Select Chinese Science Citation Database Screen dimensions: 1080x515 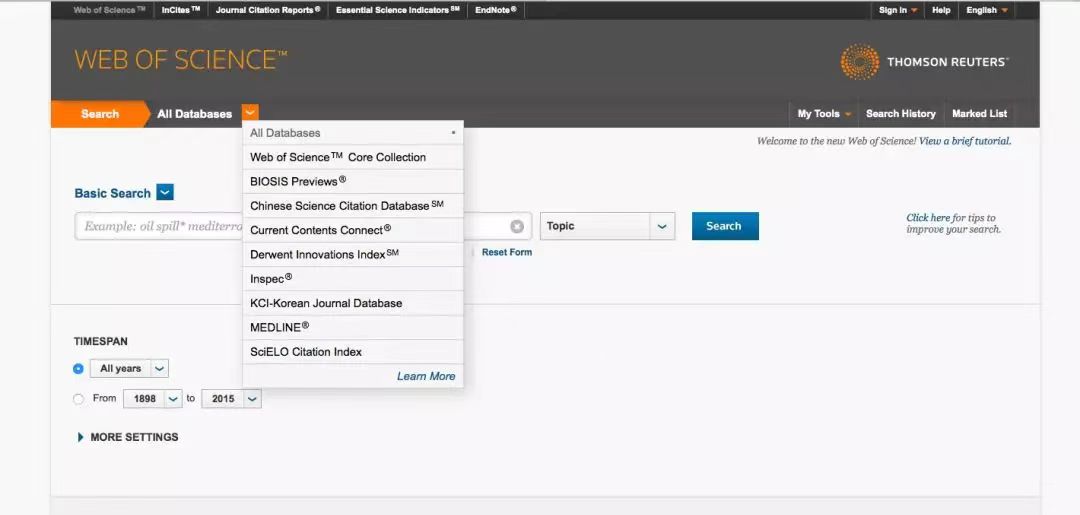(x=353, y=206)
